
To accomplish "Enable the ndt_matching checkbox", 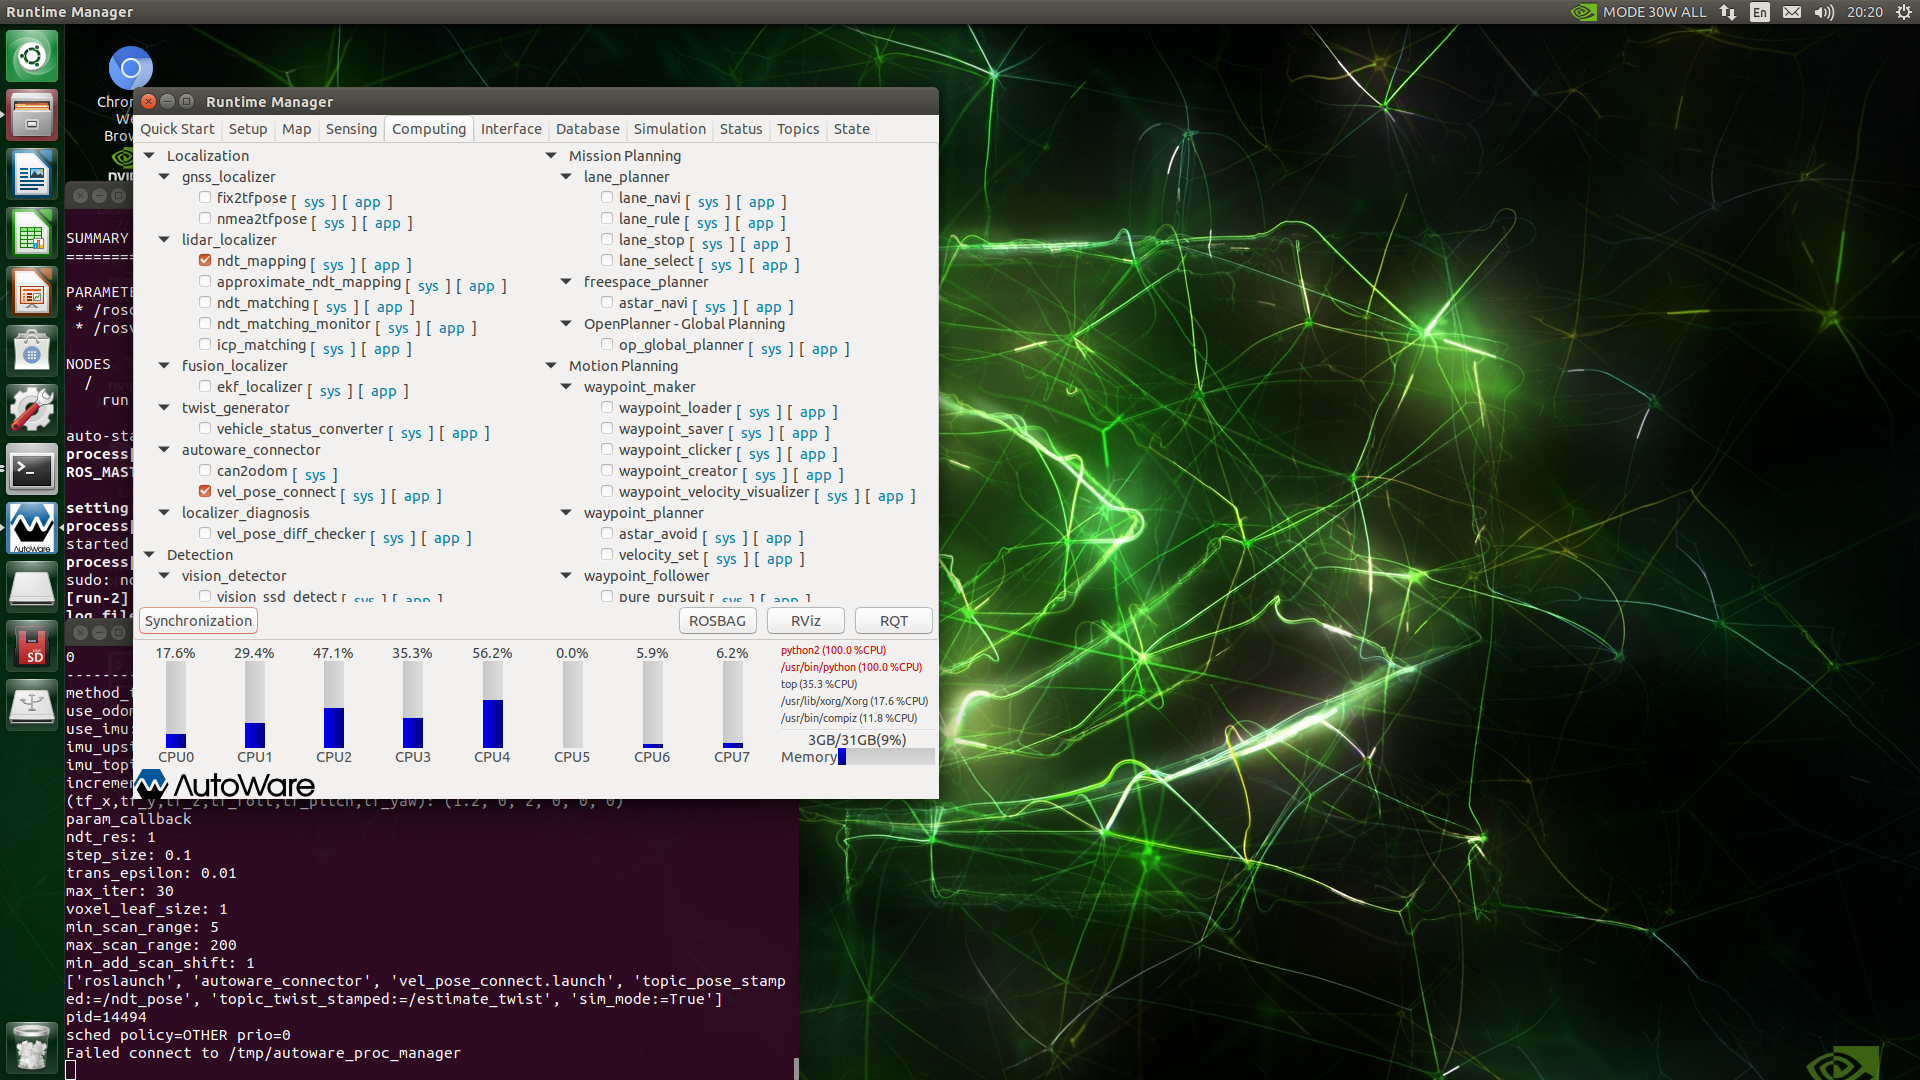I will coord(205,302).
